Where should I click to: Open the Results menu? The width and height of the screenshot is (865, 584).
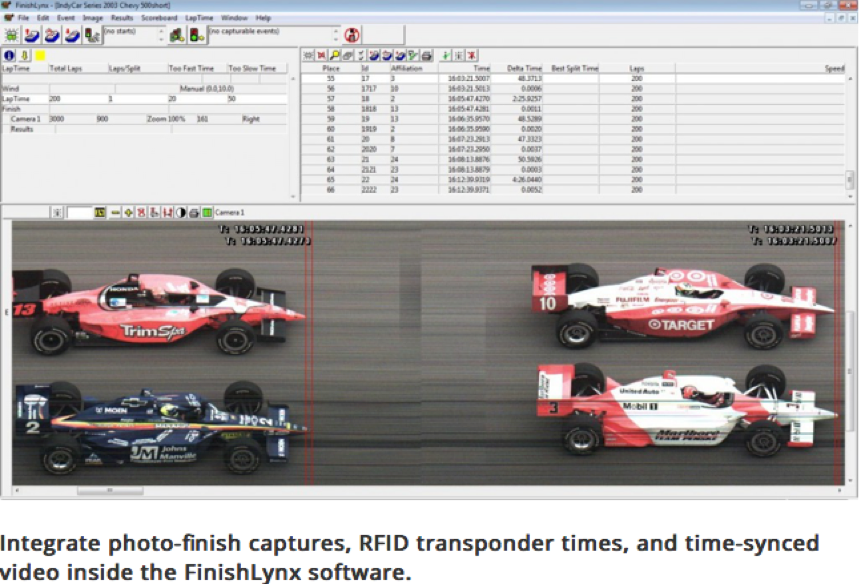122,18
